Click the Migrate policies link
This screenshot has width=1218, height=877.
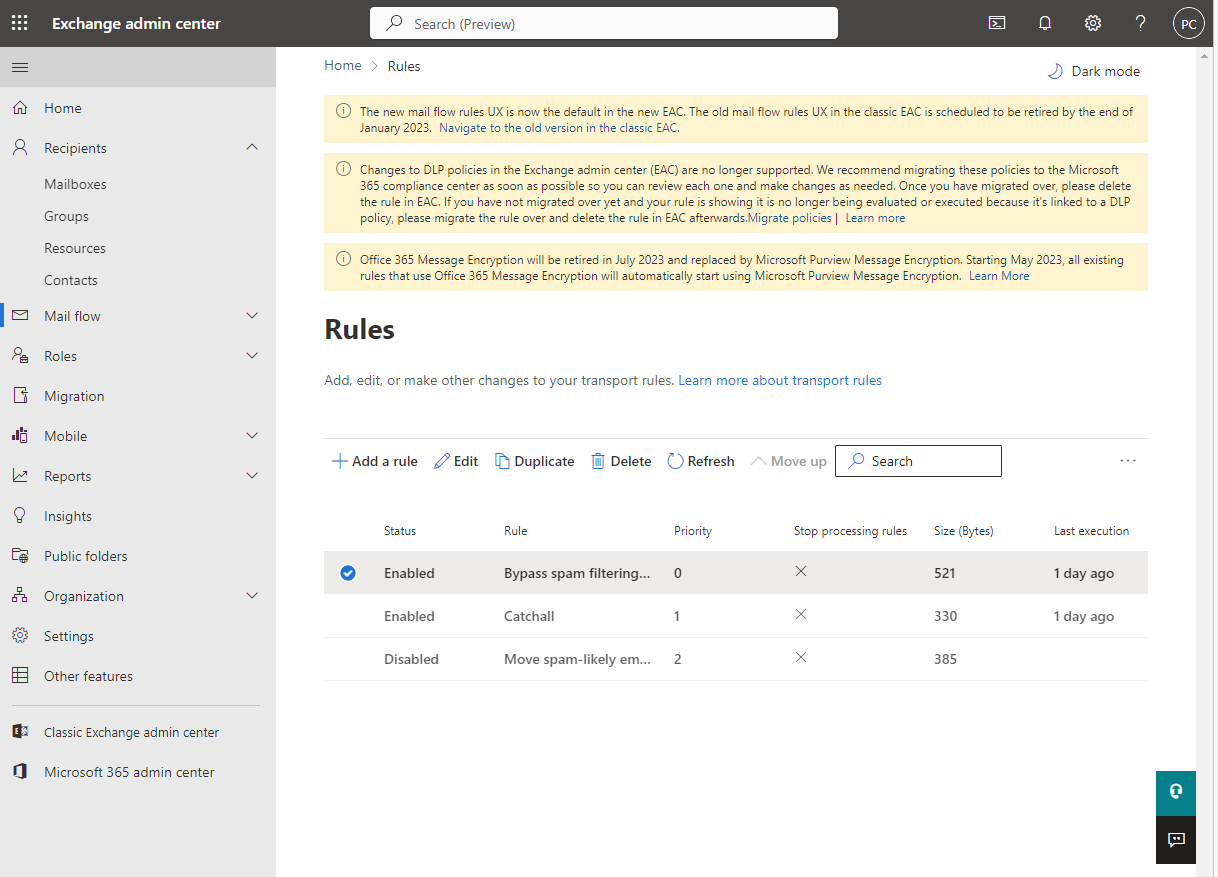coord(790,218)
